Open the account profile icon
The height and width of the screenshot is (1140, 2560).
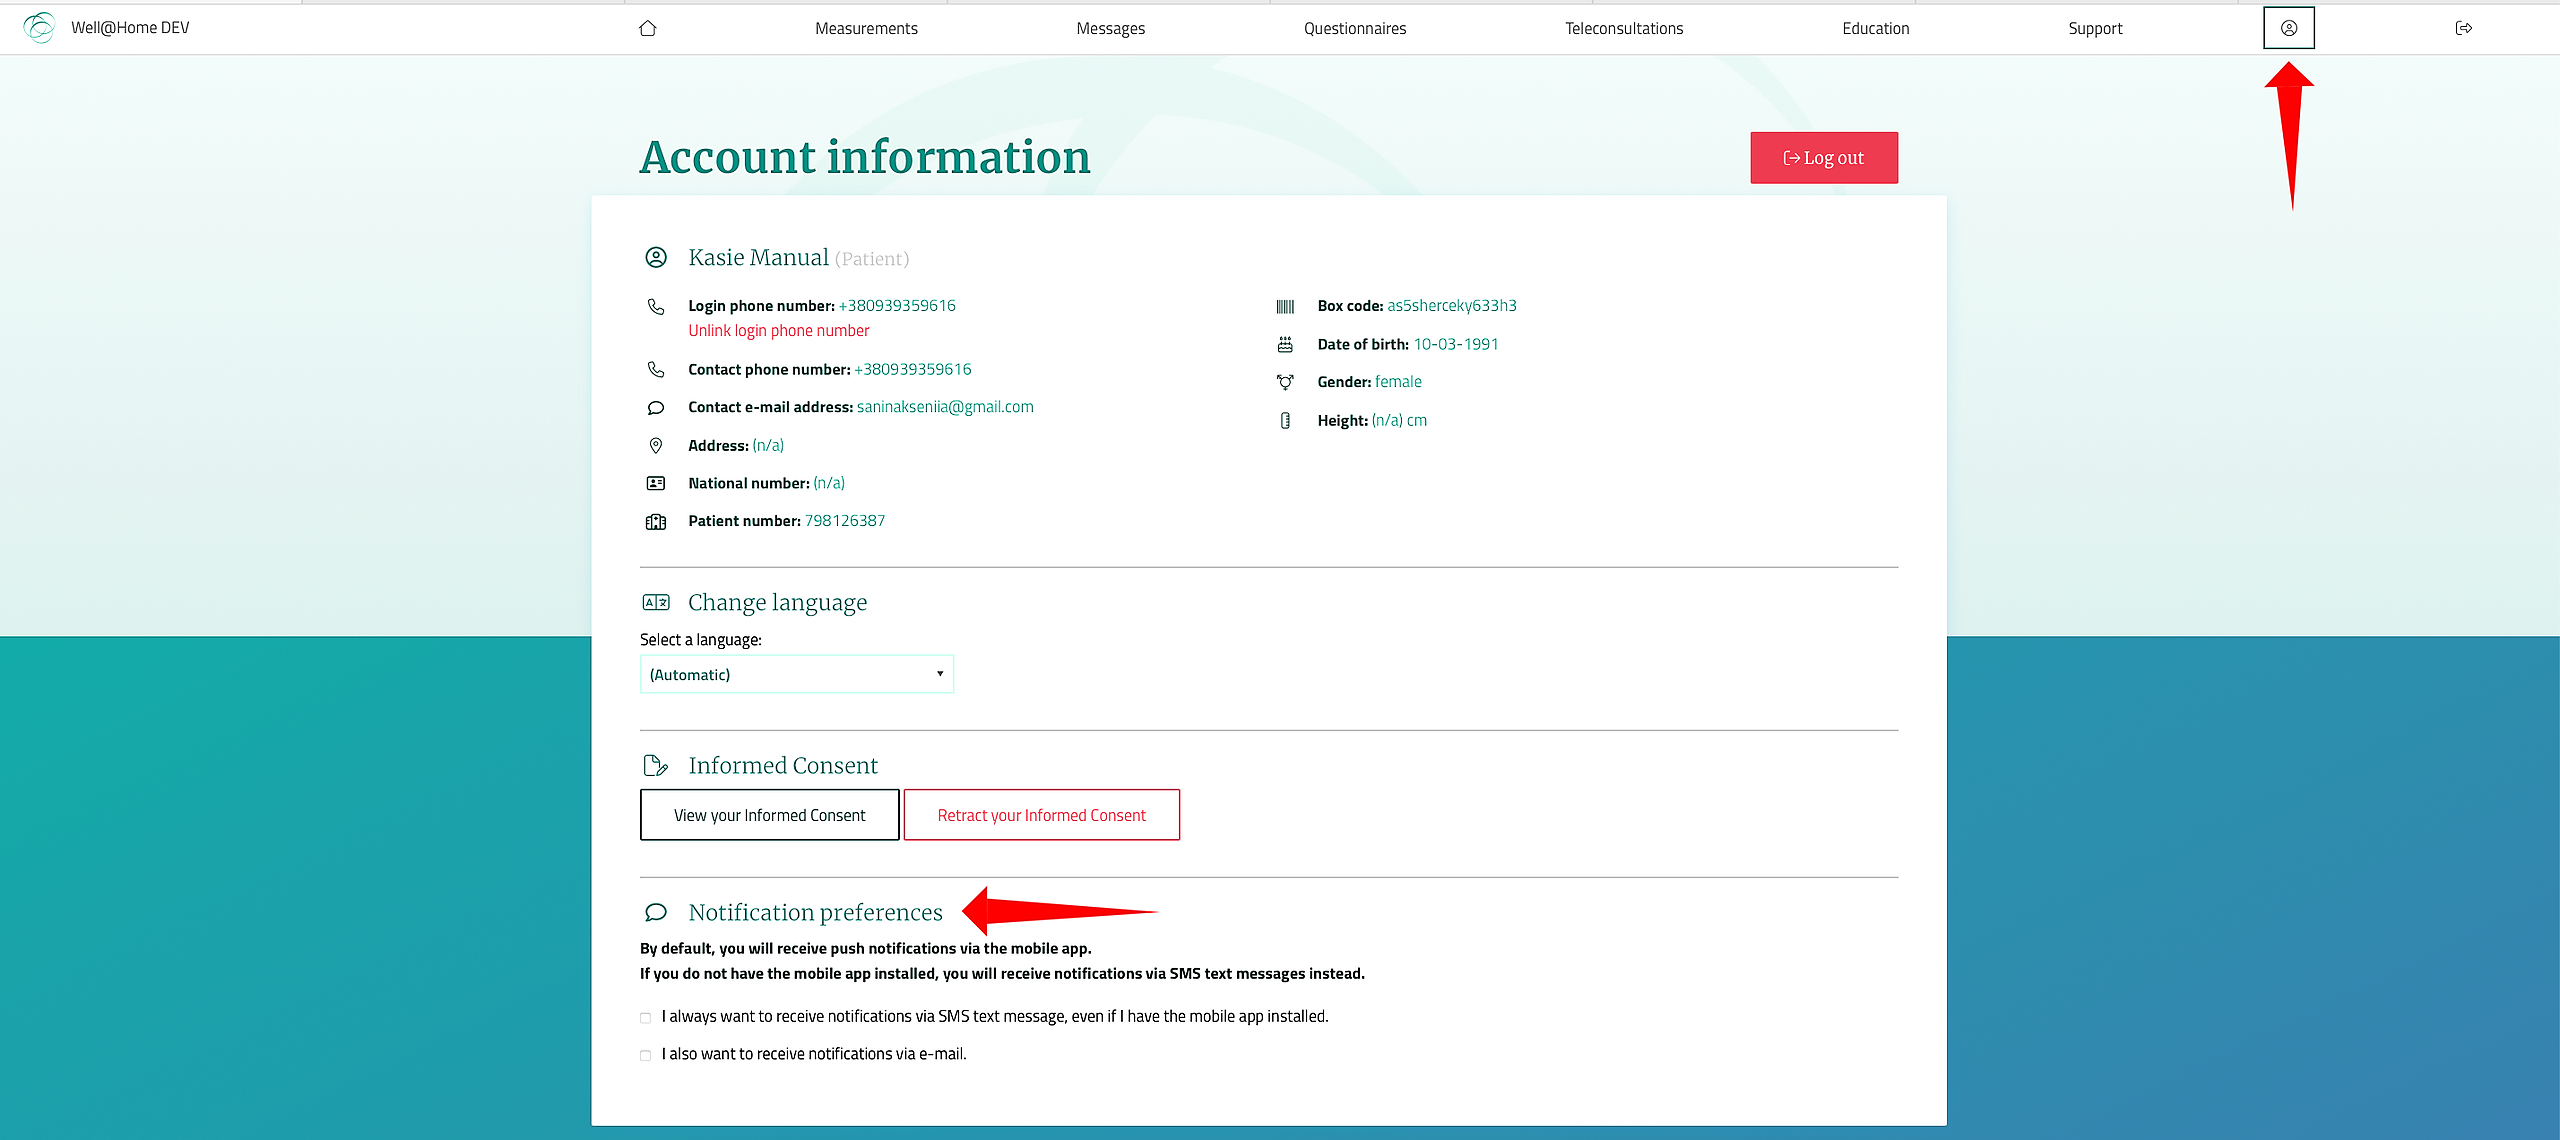(x=2288, y=28)
